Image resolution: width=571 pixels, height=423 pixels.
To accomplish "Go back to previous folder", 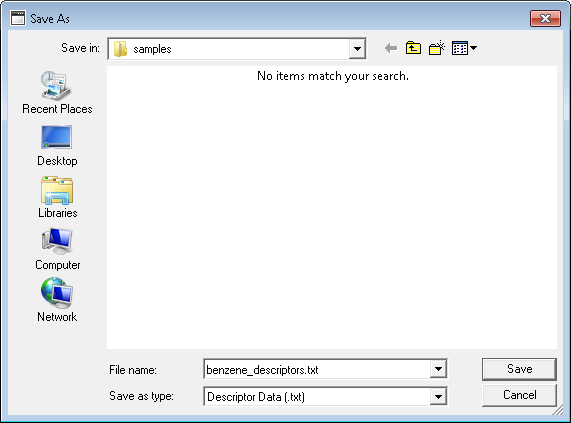I will [x=390, y=48].
